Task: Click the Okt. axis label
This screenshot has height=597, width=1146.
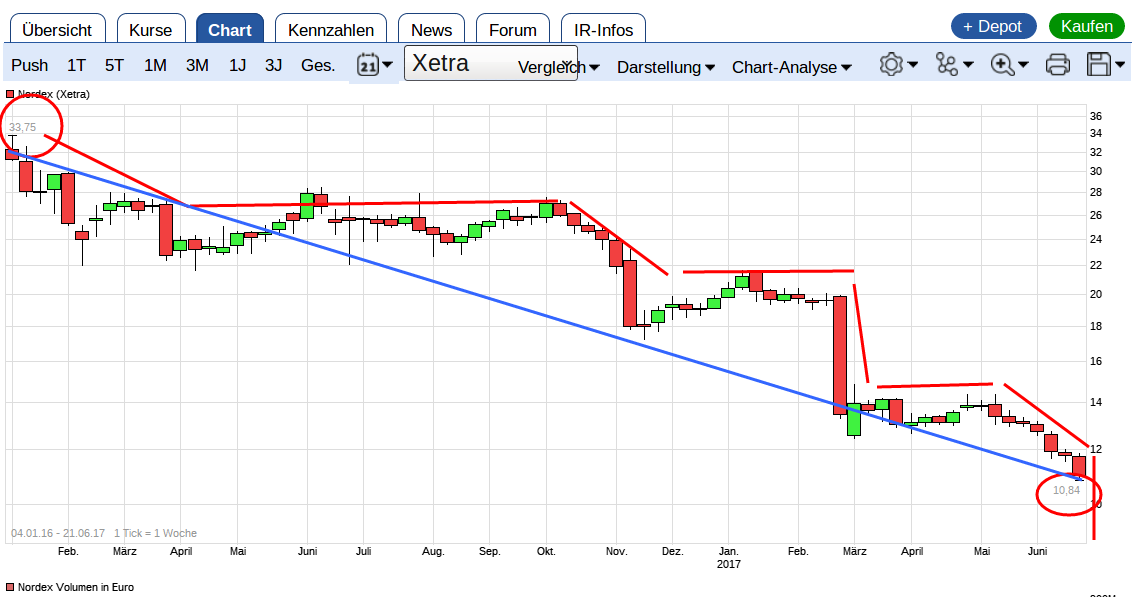Action: [x=546, y=551]
